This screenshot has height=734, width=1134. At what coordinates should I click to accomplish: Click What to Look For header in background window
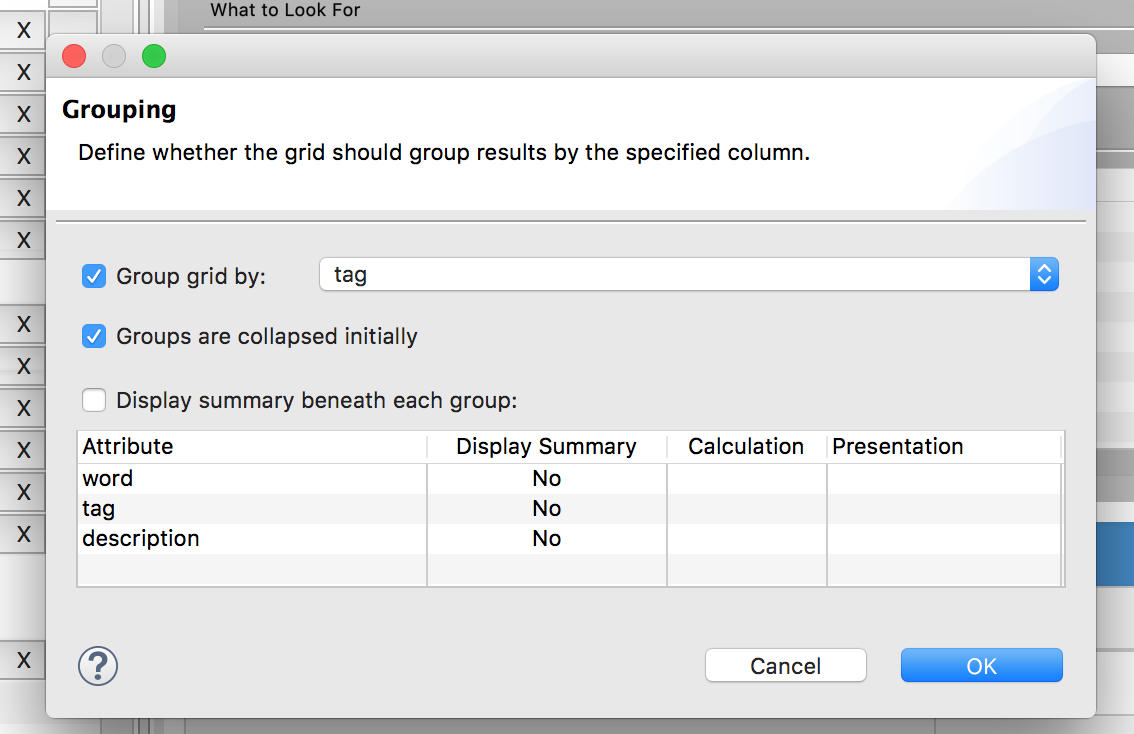pos(285,10)
